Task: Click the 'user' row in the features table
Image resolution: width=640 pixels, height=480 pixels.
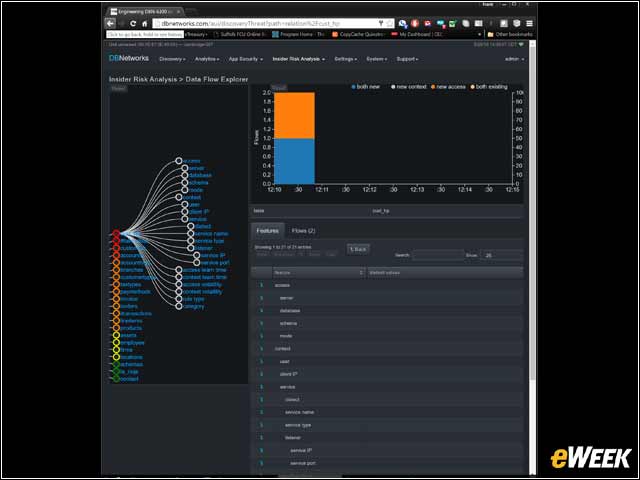Action: click(389, 361)
